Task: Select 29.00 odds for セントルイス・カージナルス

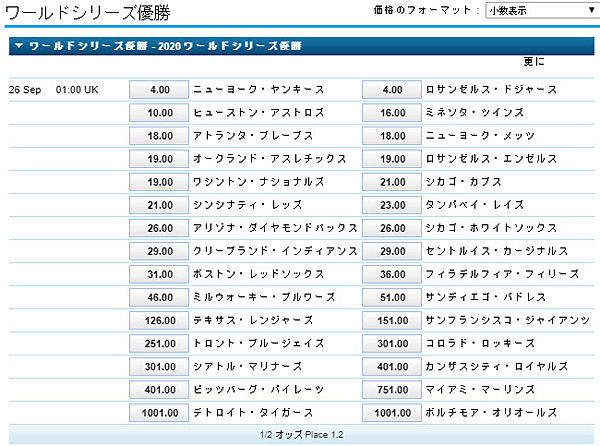Action: [x=392, y=251]
